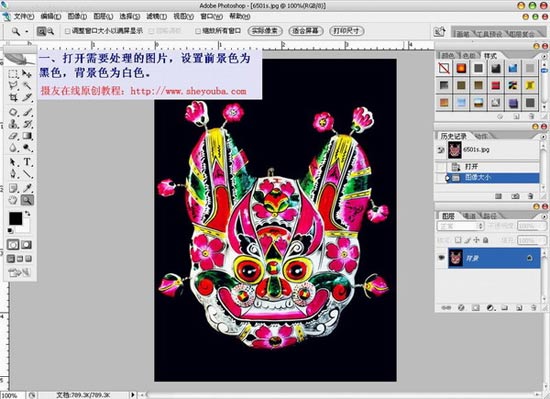Select the Clone Stamp tool
This screenshot has height=399, width=550.
[13, 124]
